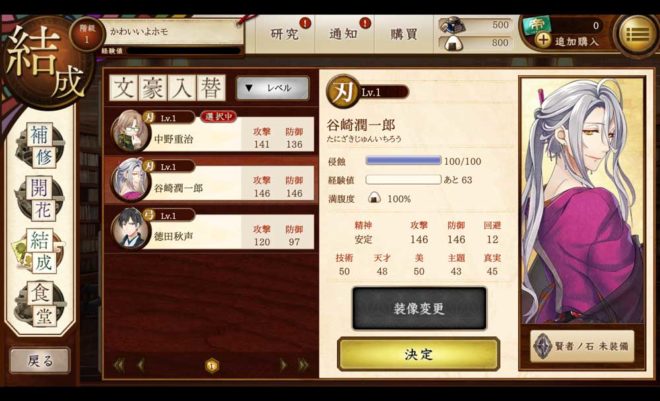Click the yellow 決定 confirm button
Image resolution: width=660 pixels, height=401 pixels.
coord(419,354)
